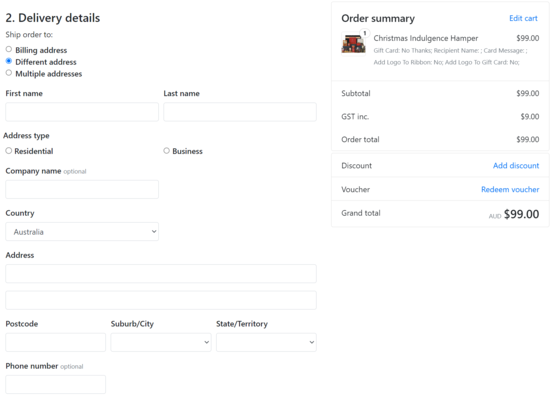Open the Country dropdown showing Australia

click(82, 232)
